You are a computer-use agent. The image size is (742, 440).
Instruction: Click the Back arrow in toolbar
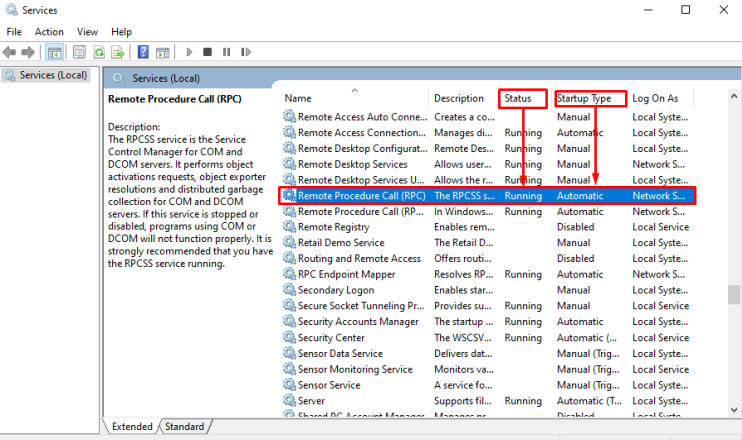coord(11,52)
